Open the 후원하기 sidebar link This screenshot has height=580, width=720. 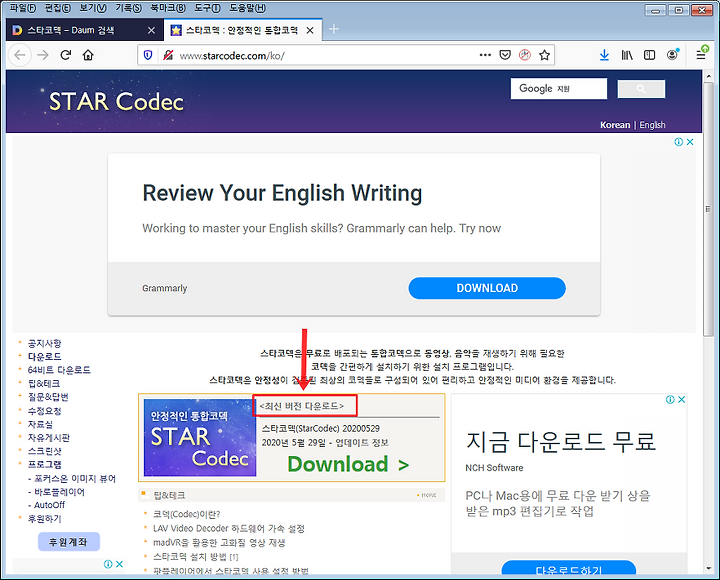(45, 518)
